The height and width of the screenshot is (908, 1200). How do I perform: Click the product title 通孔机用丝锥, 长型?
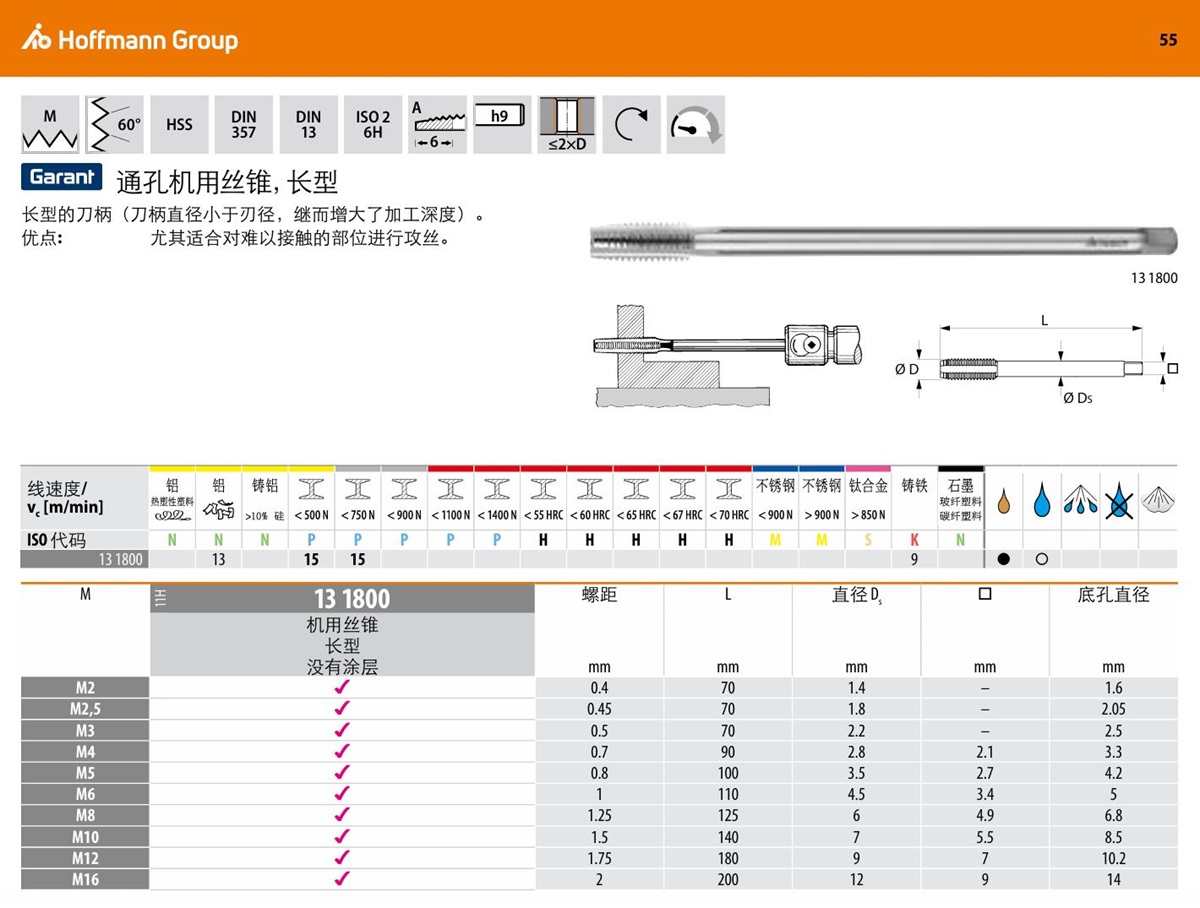tap(228, 181)
